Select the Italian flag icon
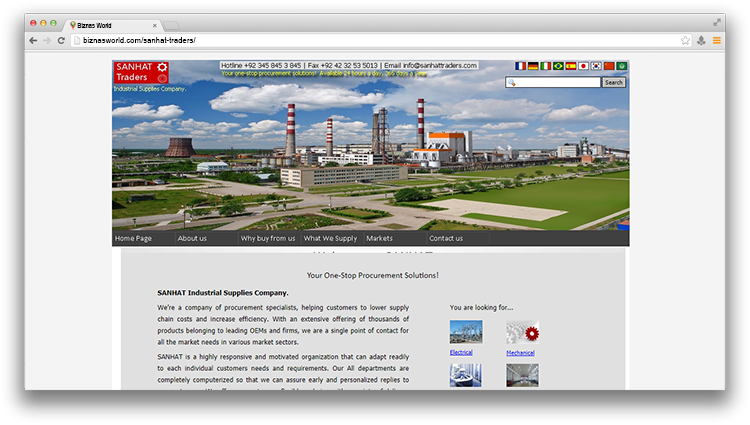The height and width of the screenshot is (425, 750). (x=546, y=66)
